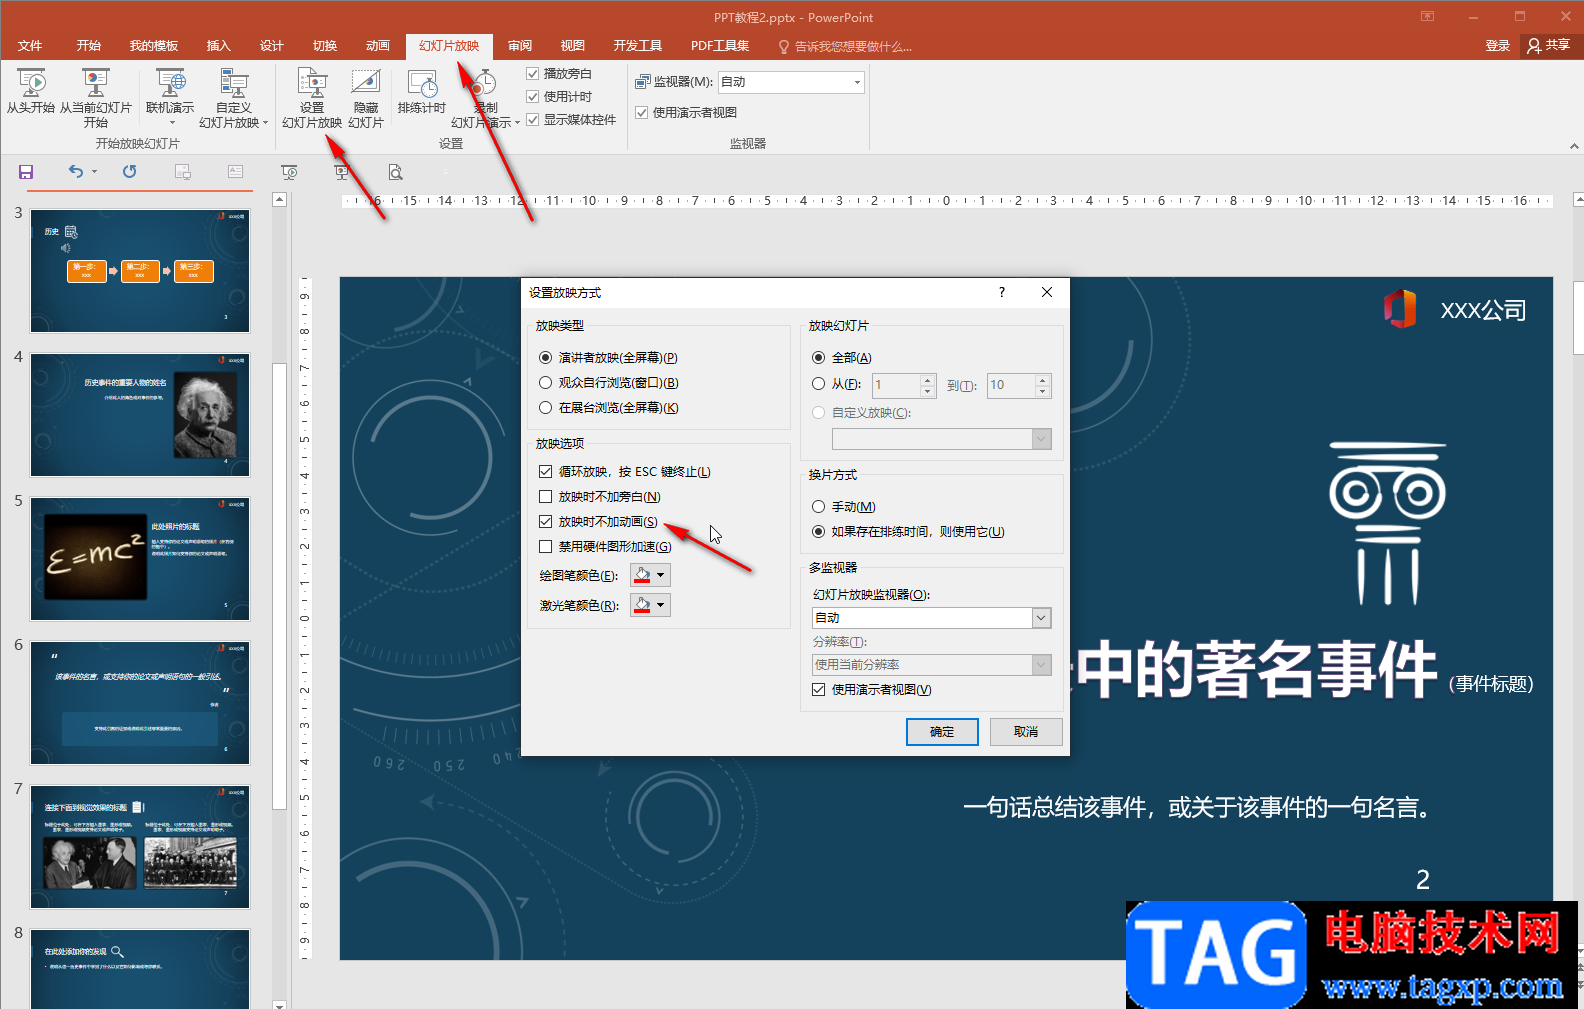Select presenter full screen (演讲者放映) radio
The height and width of the screenshot is (1009, 1584).
click(545, 357)
